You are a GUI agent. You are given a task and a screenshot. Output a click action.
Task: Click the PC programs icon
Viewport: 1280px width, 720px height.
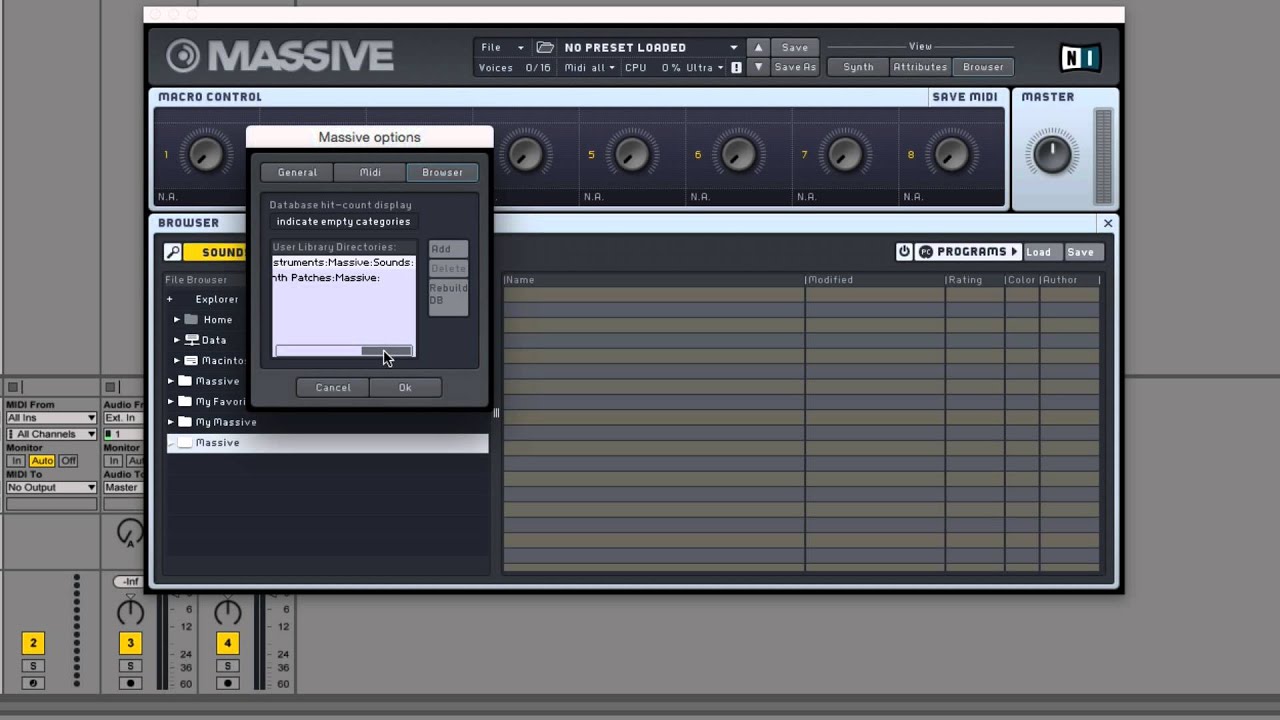coord(925,252)
